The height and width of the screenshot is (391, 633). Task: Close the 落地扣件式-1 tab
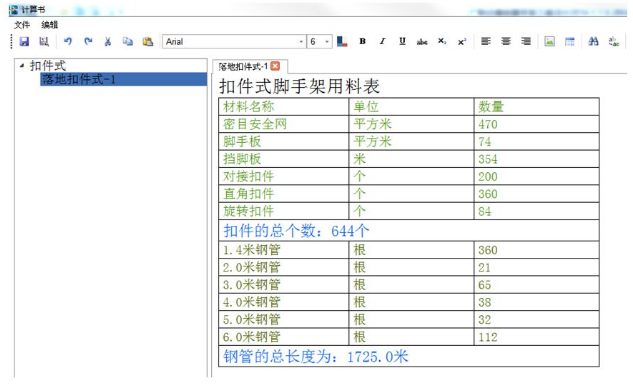pyautogui.click(x=275, y=66)
